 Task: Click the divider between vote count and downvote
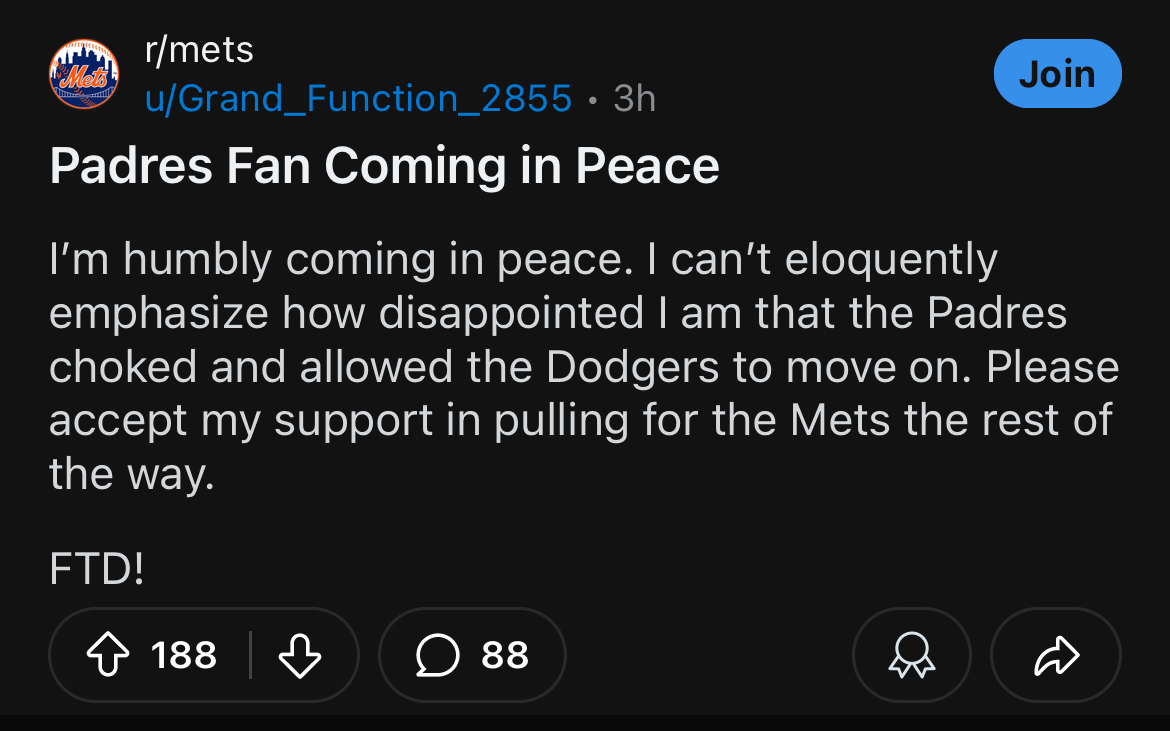point(251,655)
